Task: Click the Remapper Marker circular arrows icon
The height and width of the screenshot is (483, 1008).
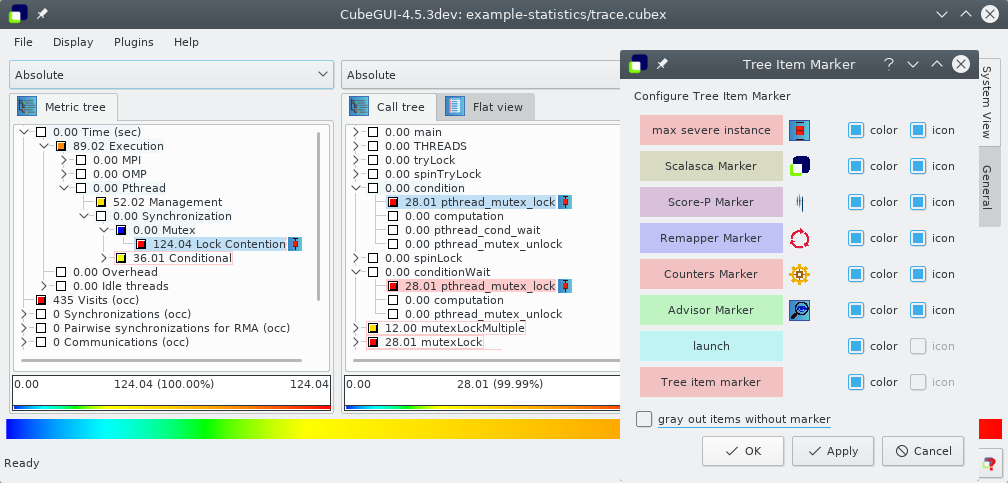Action: [x=799, y=238]
